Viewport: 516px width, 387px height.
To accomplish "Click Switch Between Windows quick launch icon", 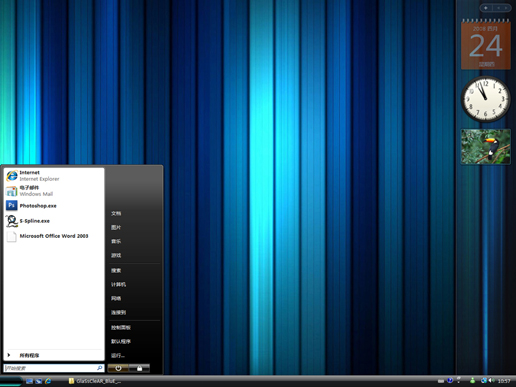I will pos(39,381).
